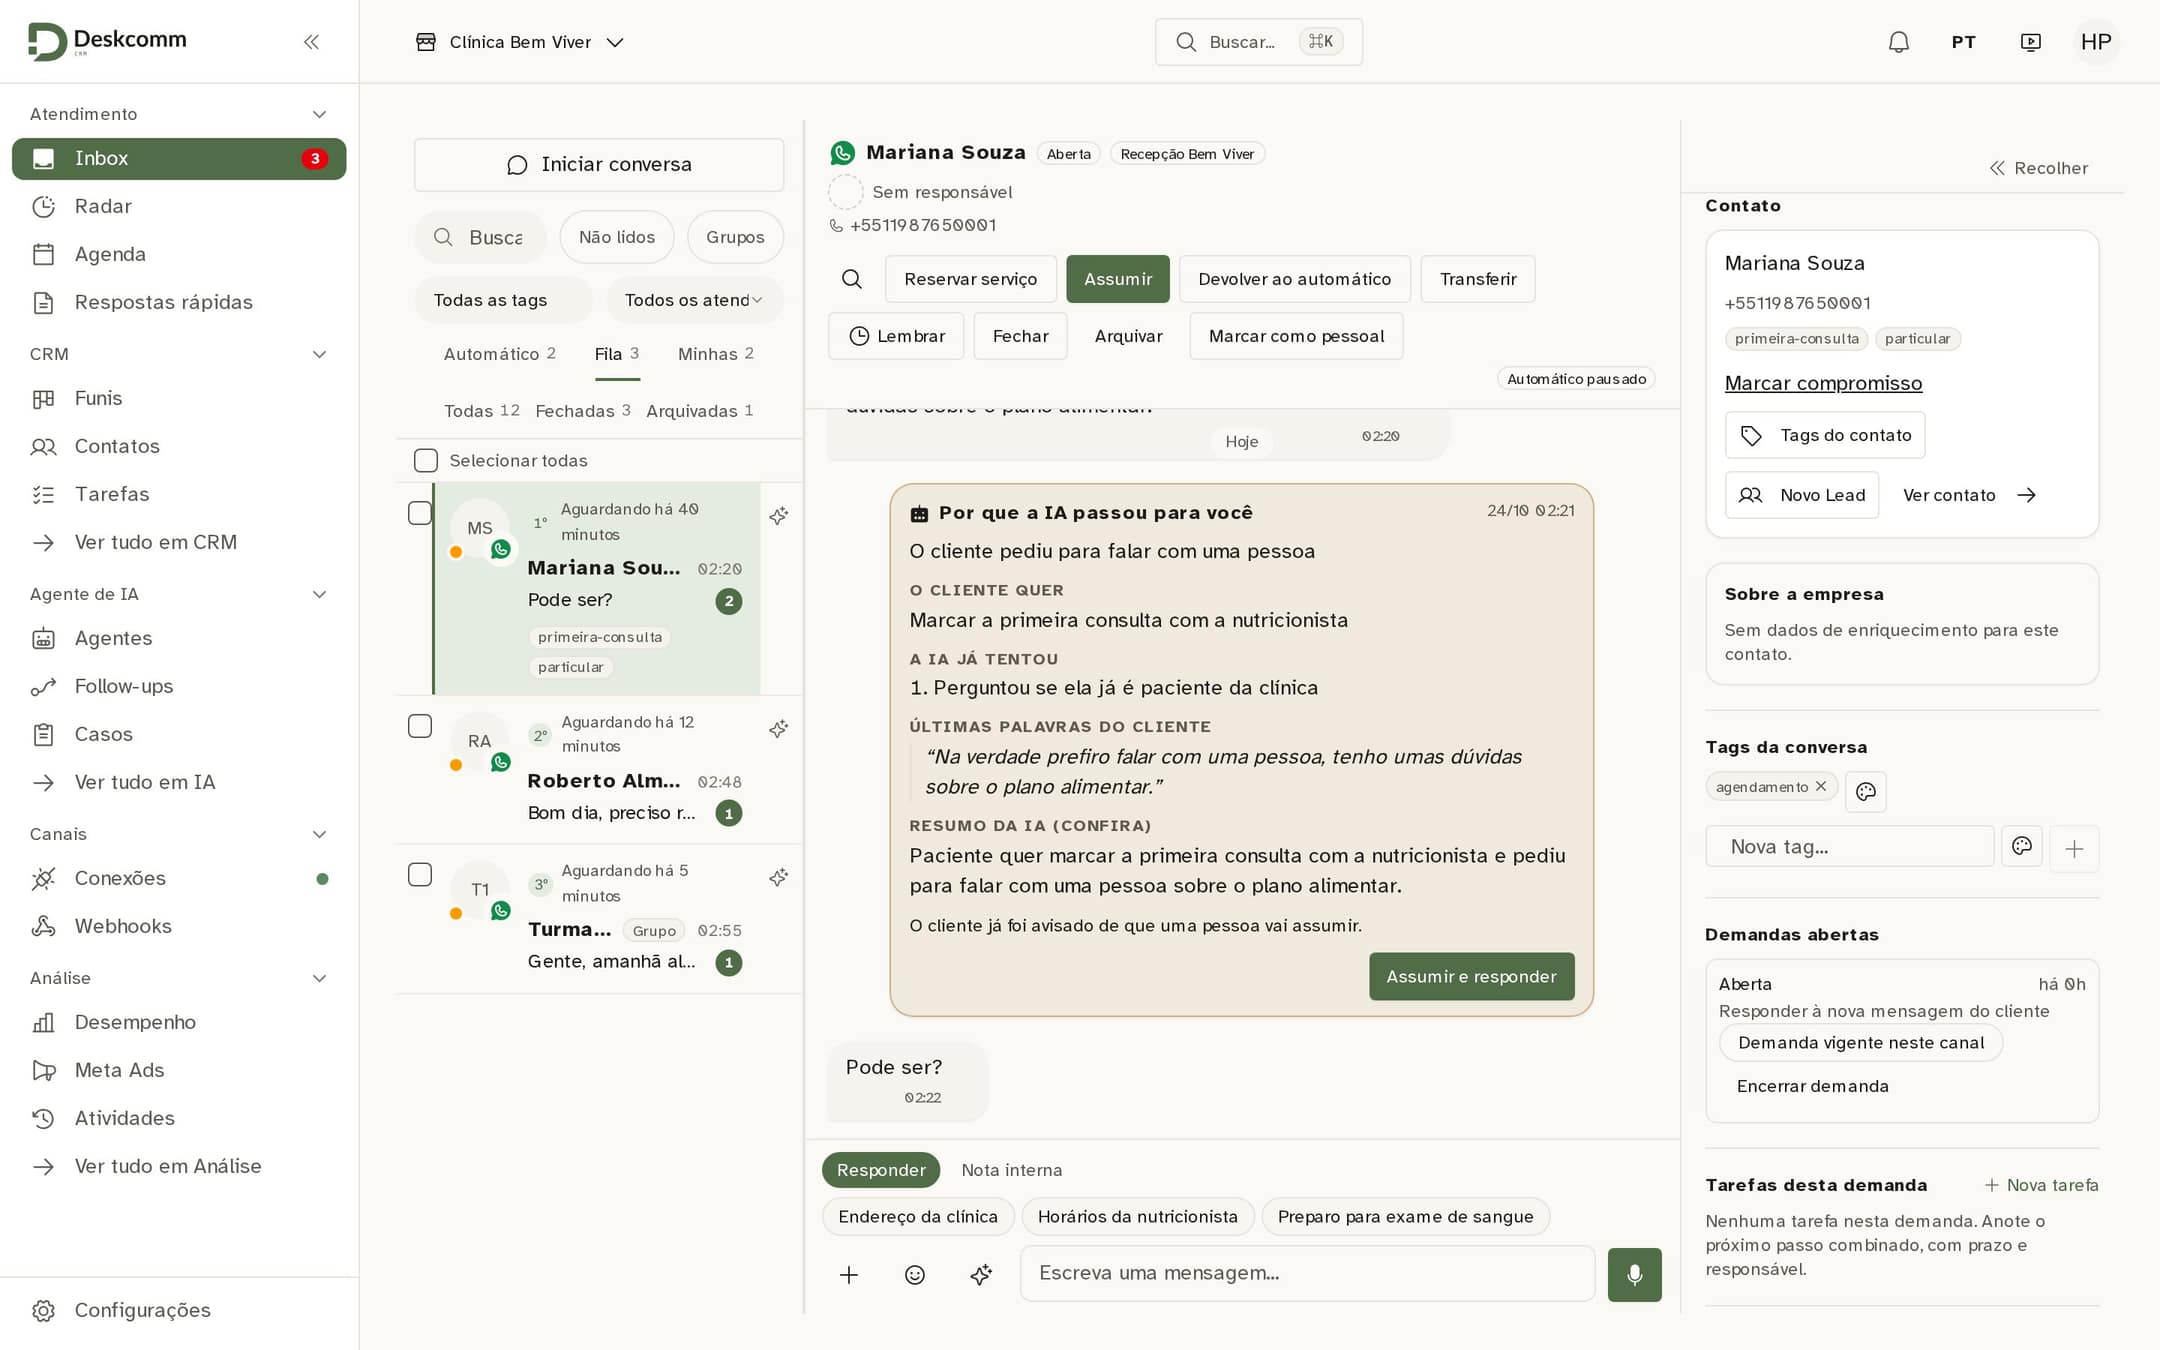Check the Selecionar todas checkbox
The width and height of the screenshot is (2160, 1350).
tap(426, 460)
